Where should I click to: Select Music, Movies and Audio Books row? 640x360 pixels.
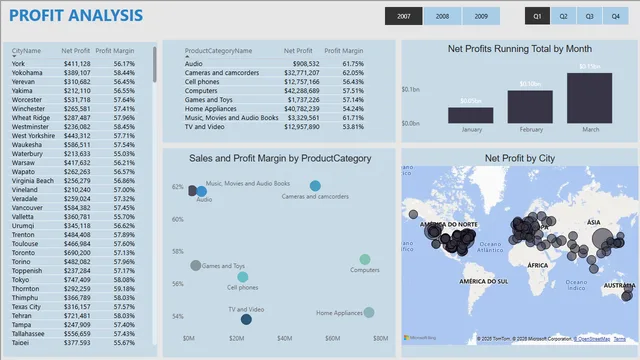[274, 118]
